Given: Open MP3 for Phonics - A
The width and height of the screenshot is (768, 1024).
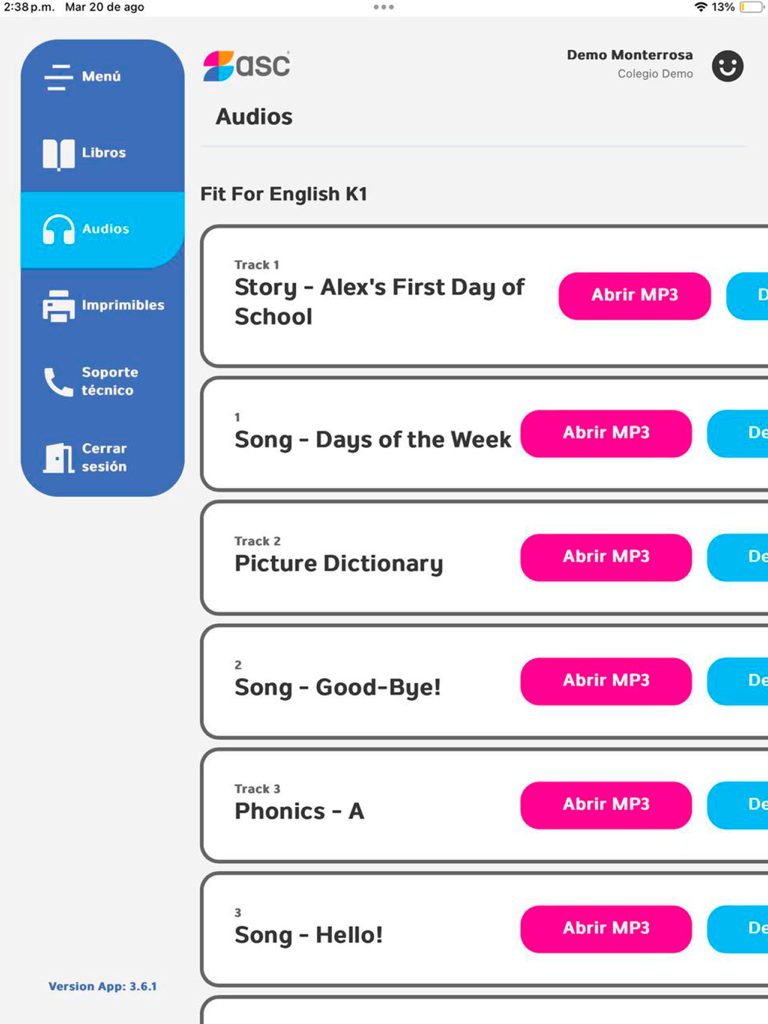Looking at the screenshot, I should click(606, 805).
